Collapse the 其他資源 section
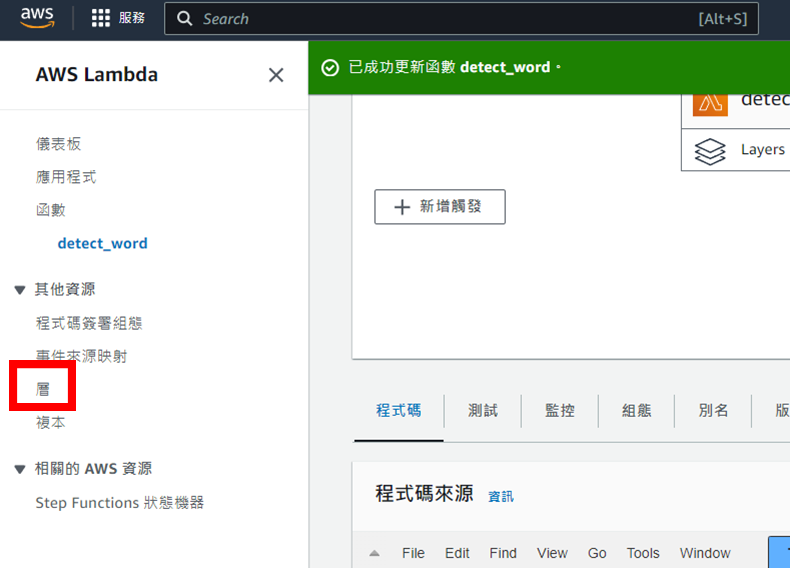790x568 pixels. tap(20, 290)
